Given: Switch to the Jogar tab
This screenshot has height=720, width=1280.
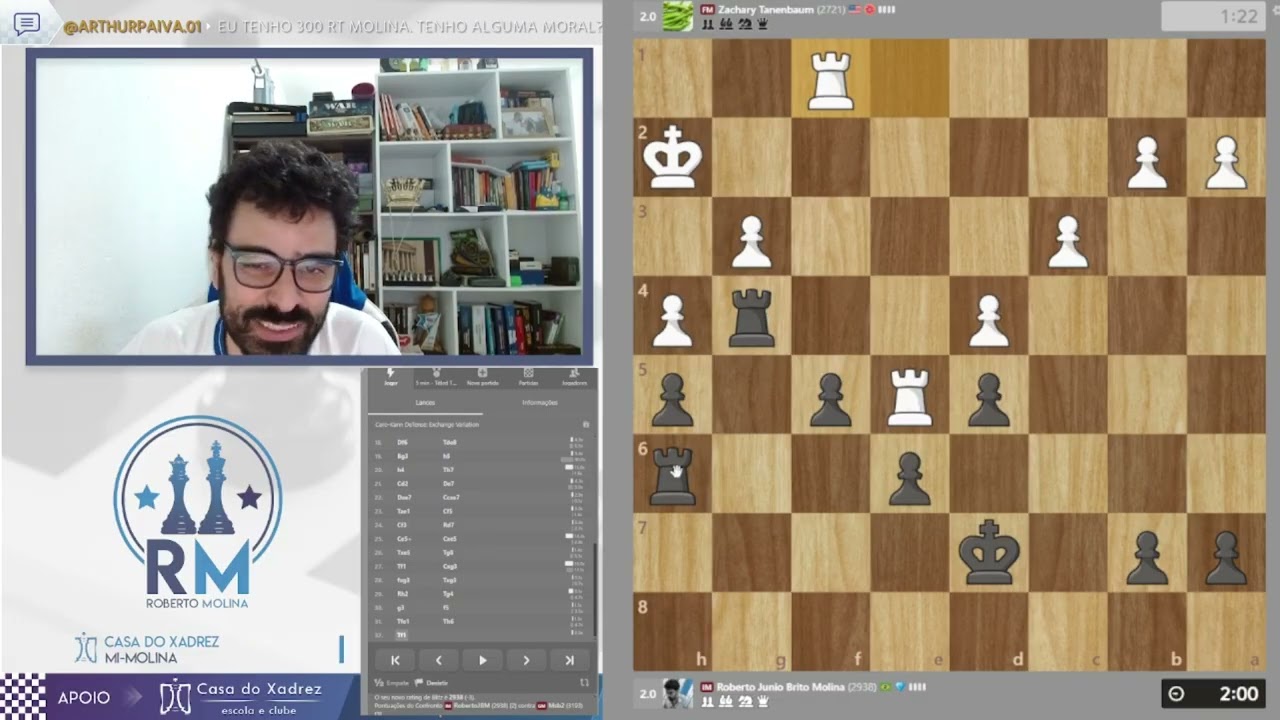Looking at the screenshot, I should coord(391,377).
